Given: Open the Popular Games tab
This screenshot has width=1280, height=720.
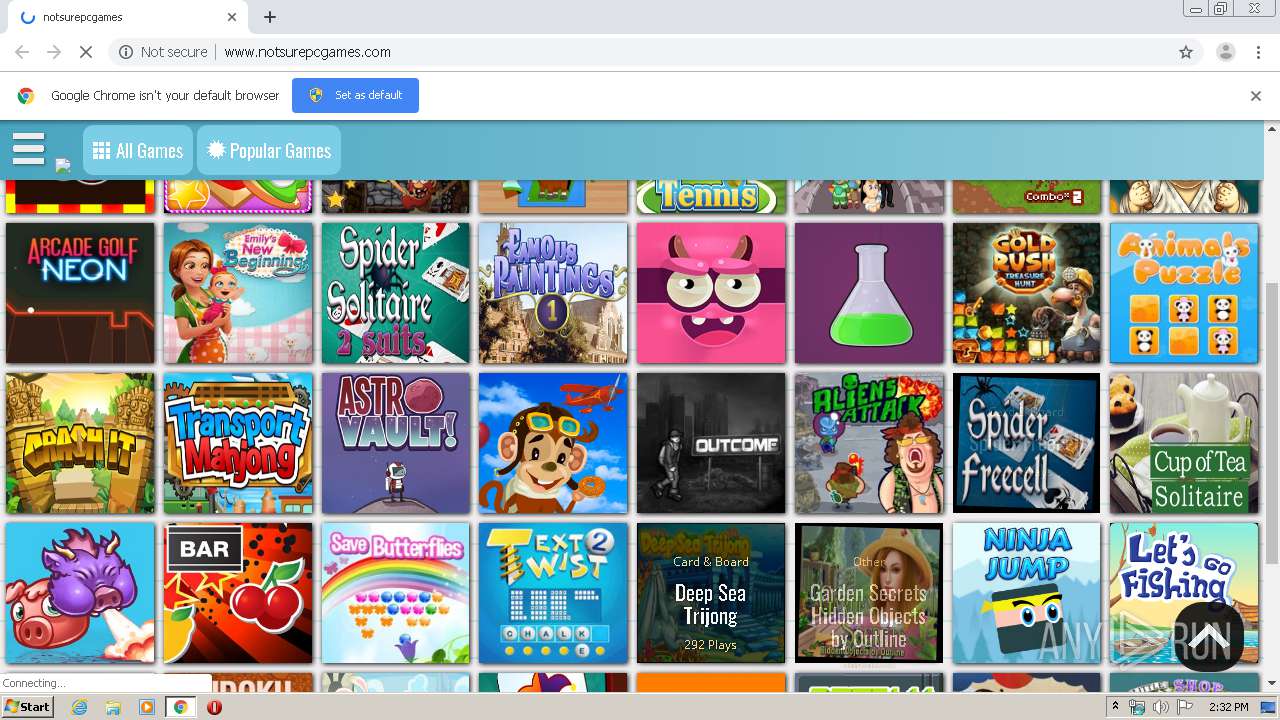Looking at the screenshot, I should pyautogui.click(x=269, y=150).
